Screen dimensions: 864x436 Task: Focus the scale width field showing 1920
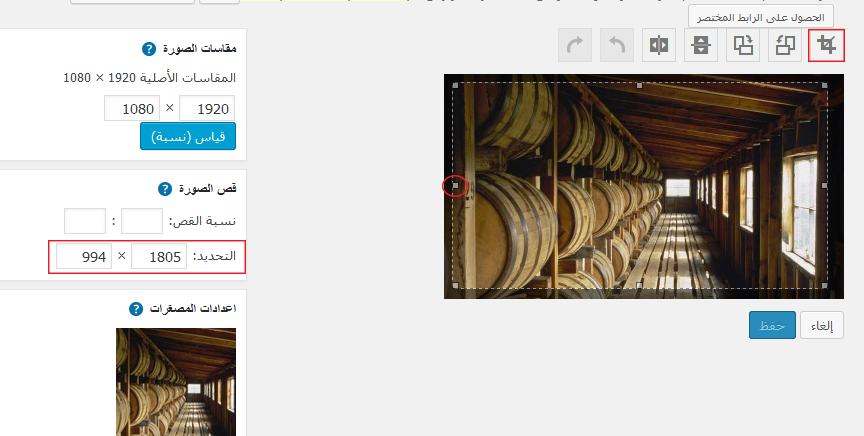click(x=206, y=108)
